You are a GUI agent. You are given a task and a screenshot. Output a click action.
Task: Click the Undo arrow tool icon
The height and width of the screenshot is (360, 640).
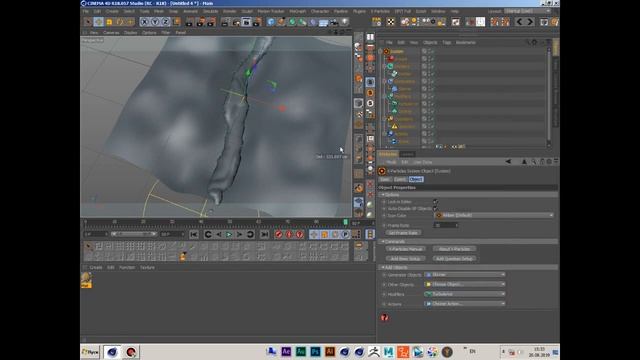click(519, 22)
